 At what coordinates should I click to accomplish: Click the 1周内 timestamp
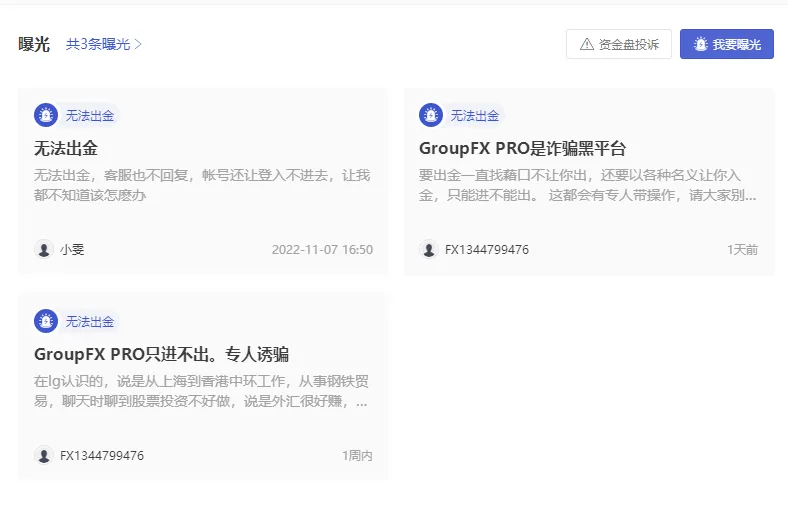pyautogui.click(x=357, y=456)
